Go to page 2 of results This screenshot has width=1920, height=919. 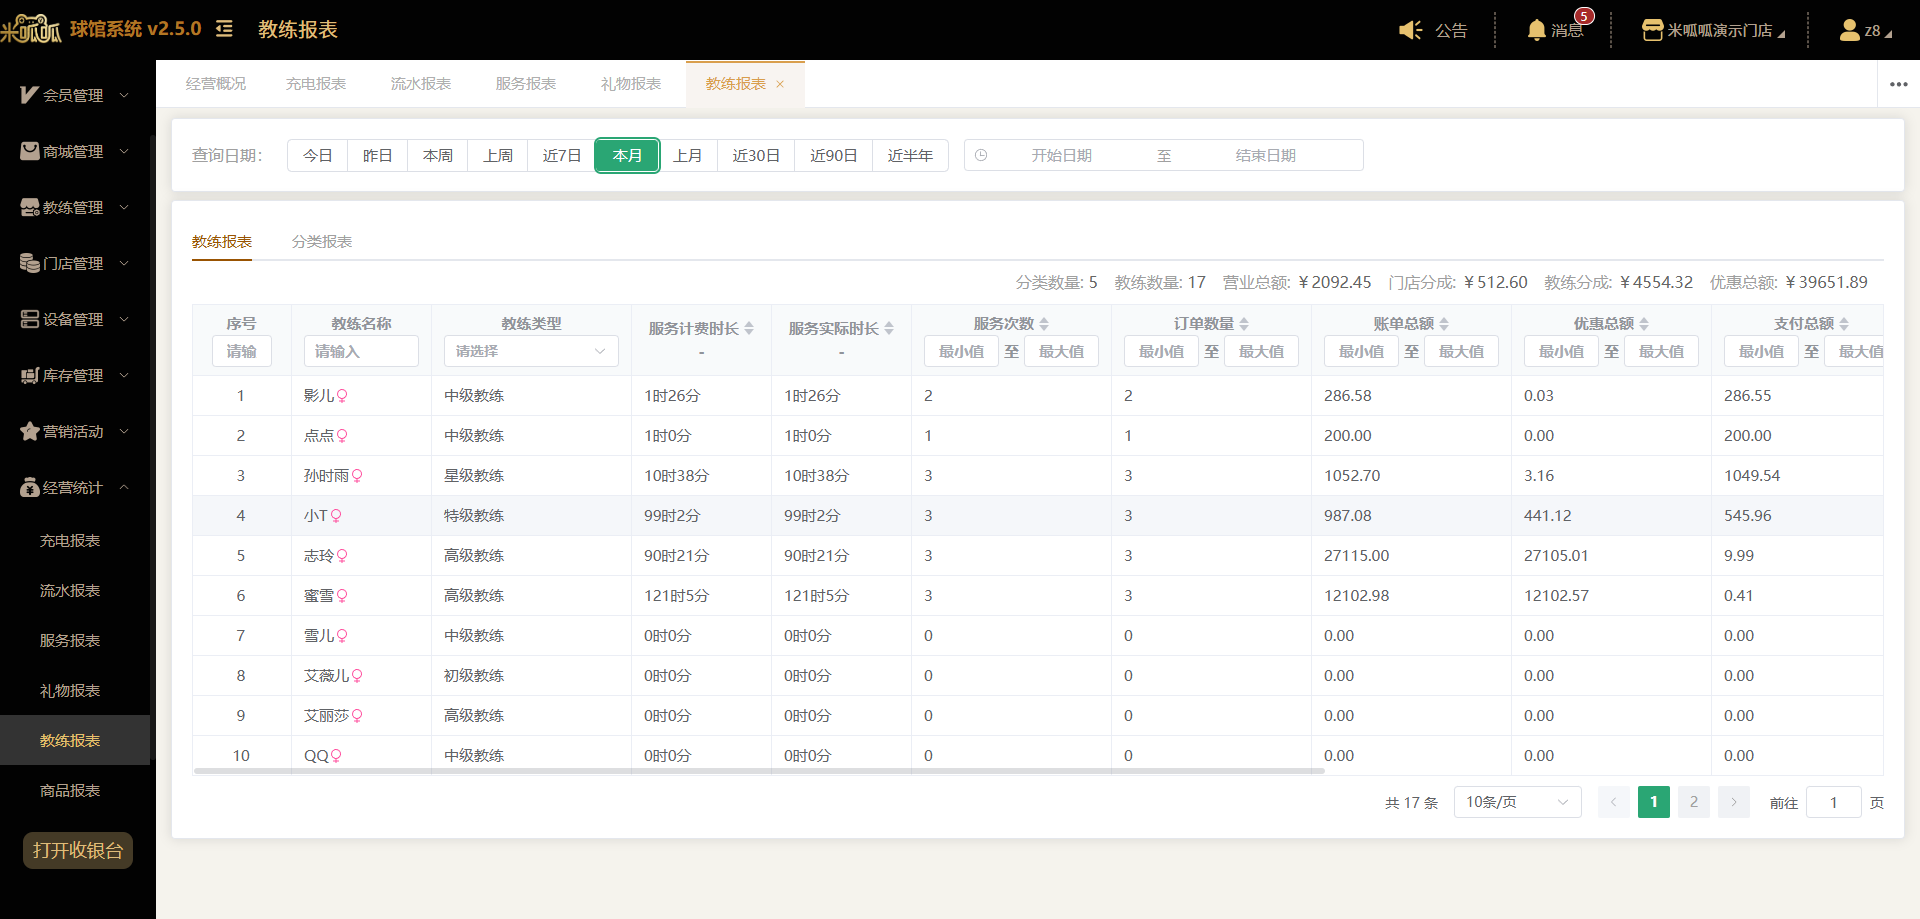pos(1694,802)
